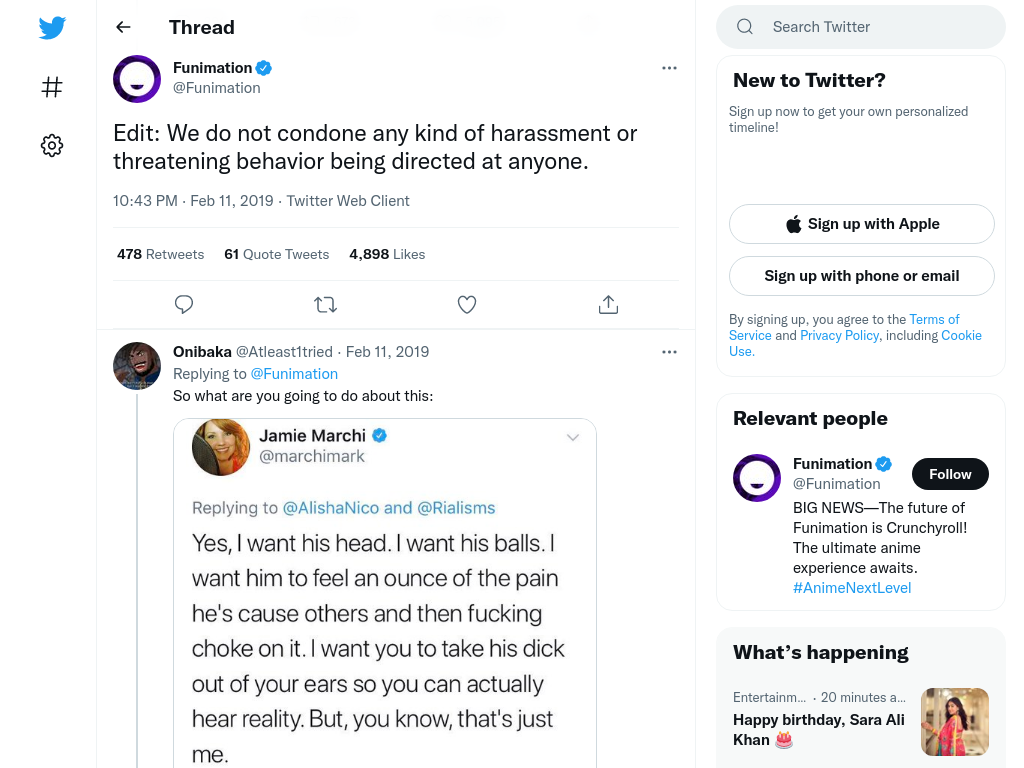Open the Explore hashtag icon
This screenshot has width=1024, height=768.
pos(52,87)
